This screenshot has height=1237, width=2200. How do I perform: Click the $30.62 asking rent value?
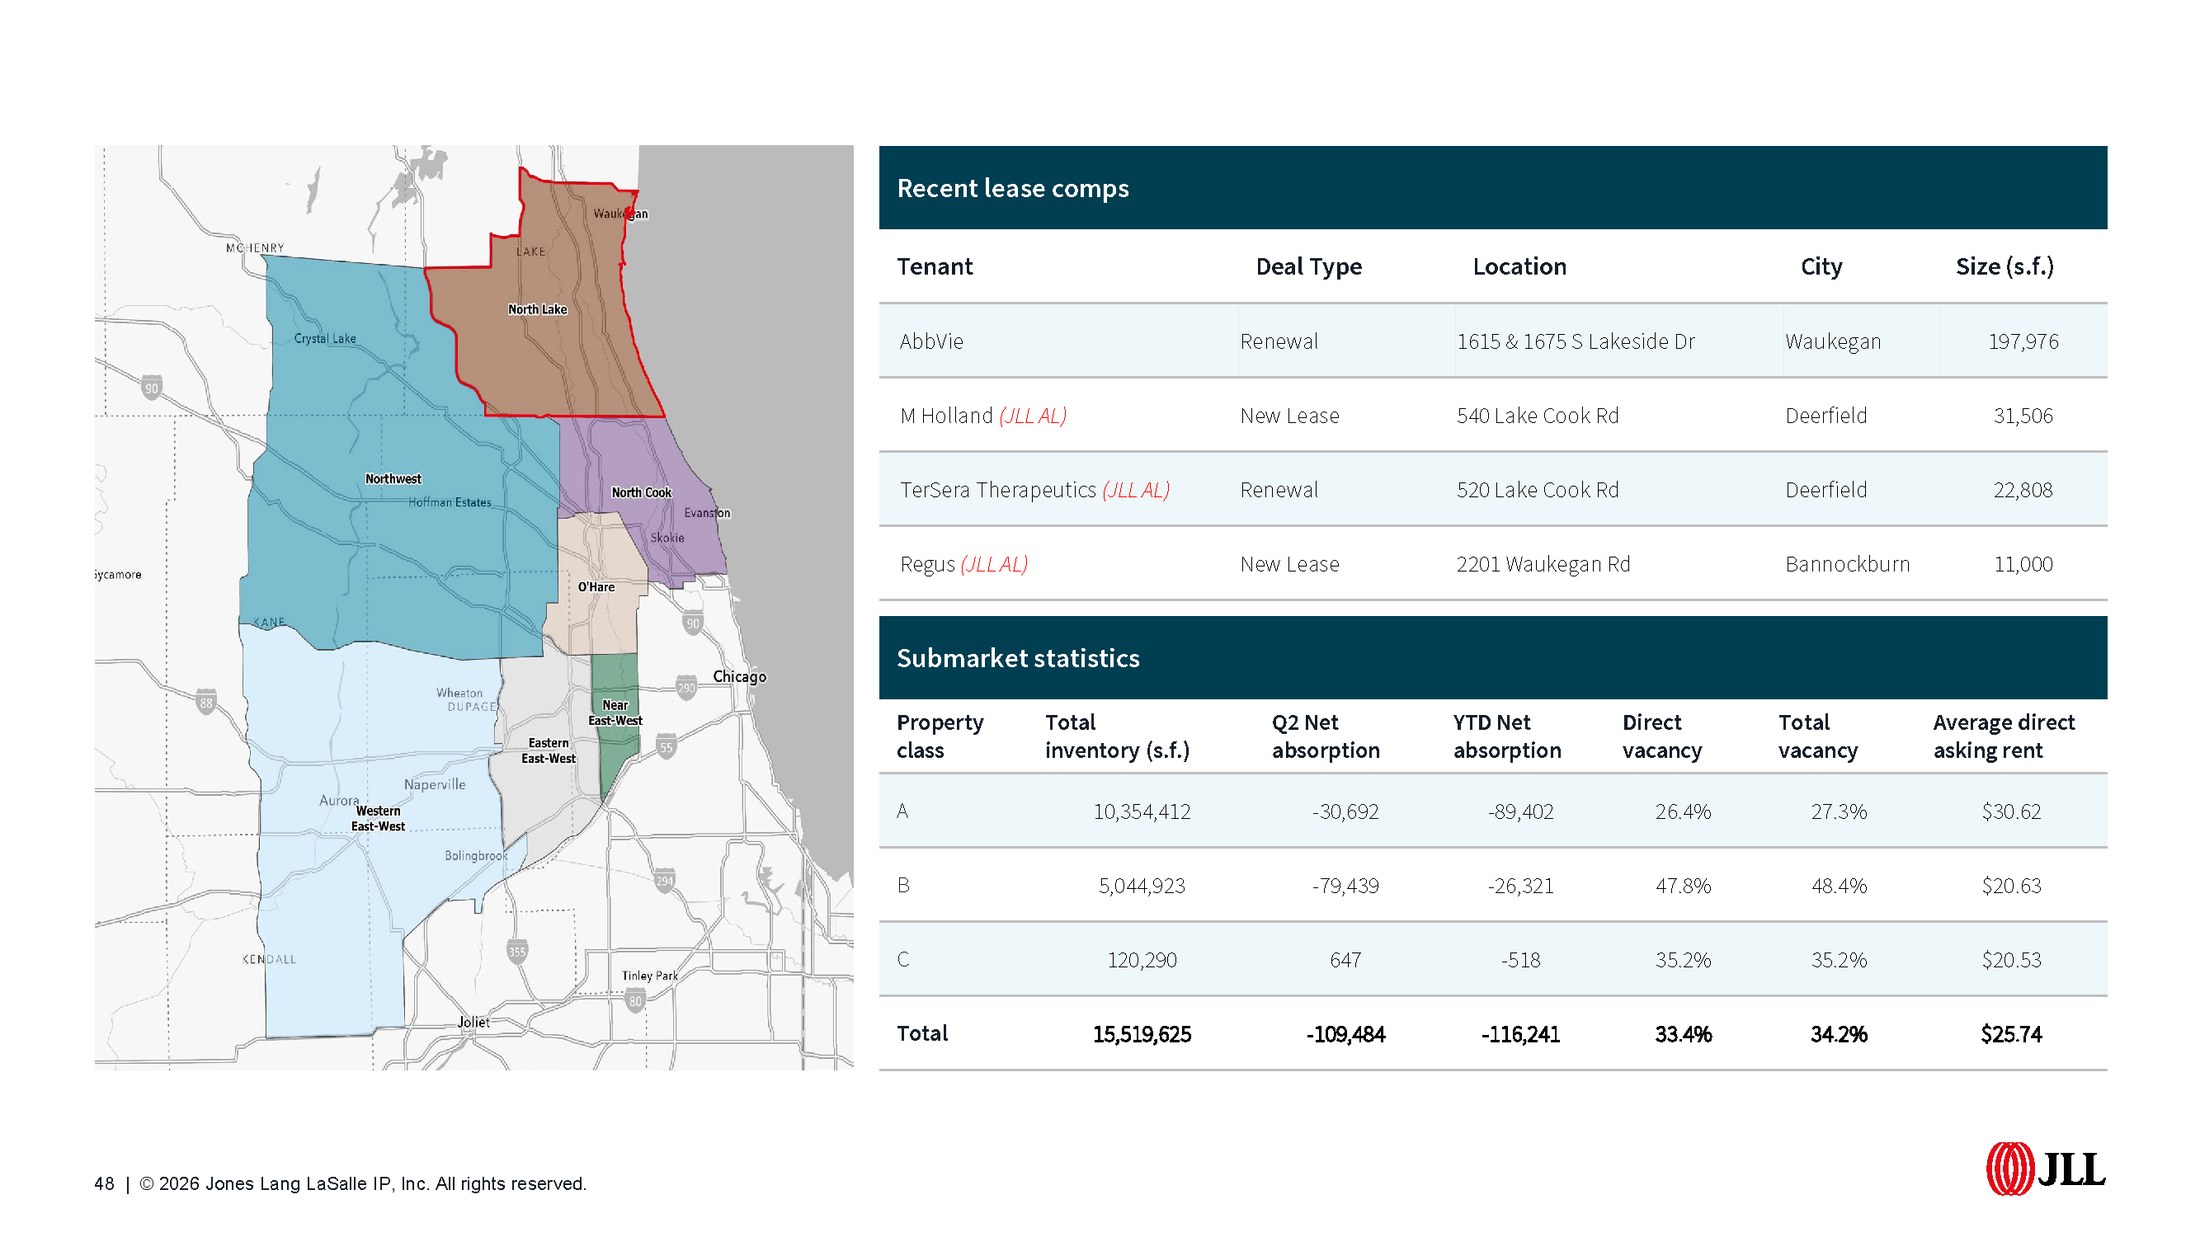point(2011,811)
